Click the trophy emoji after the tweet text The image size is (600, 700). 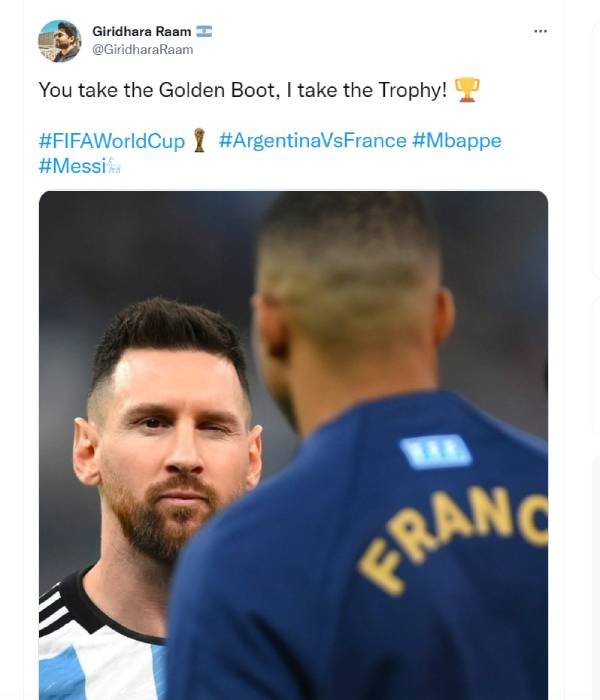(467, 90)
